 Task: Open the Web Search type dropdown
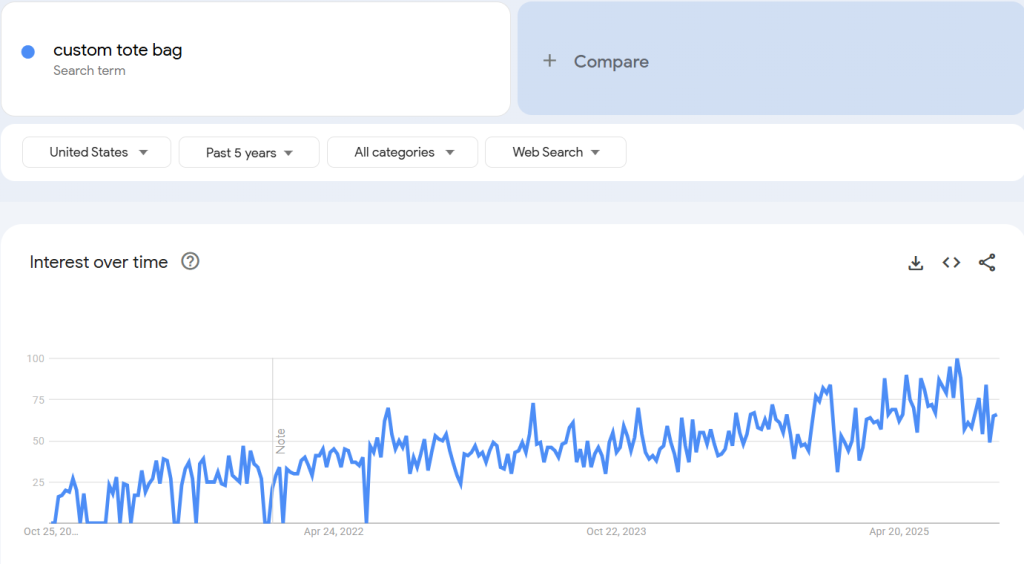coord(556,153)
